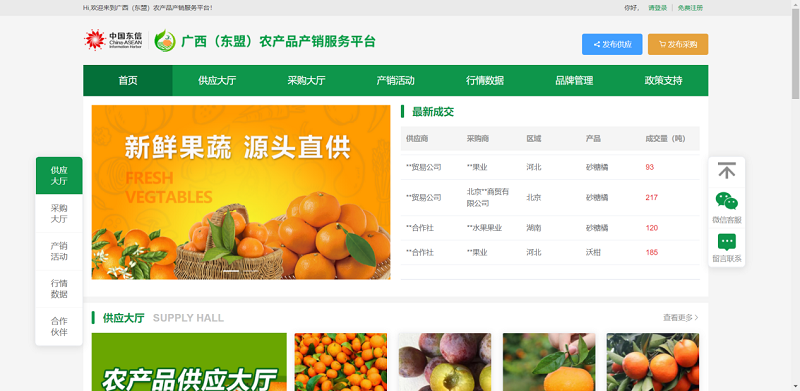Image resolution: width=800 pixels, height=391 pixels.
Task: Click 北京**商贸有限公司 purchaser cell
Action: (488, 198)
